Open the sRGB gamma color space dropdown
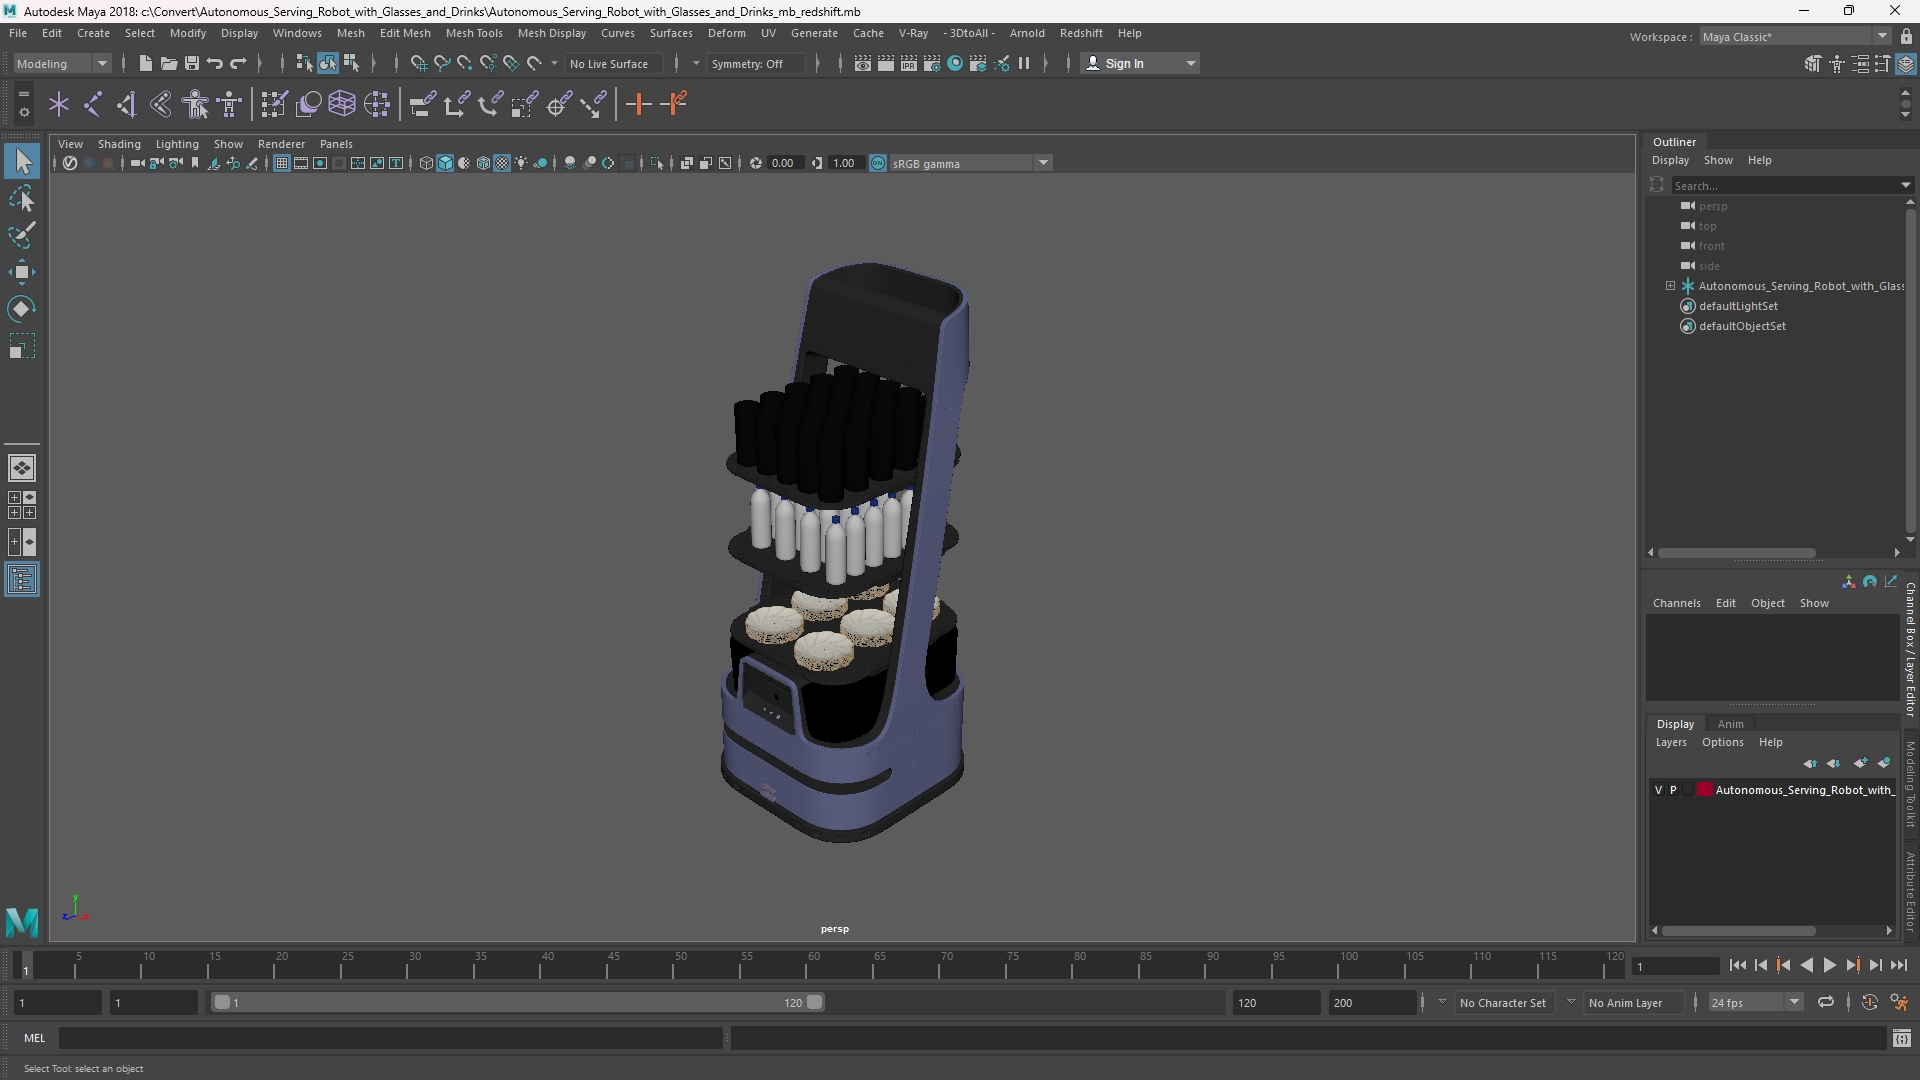Viewport: 1920px width, 1080px height. pos(970,163)
